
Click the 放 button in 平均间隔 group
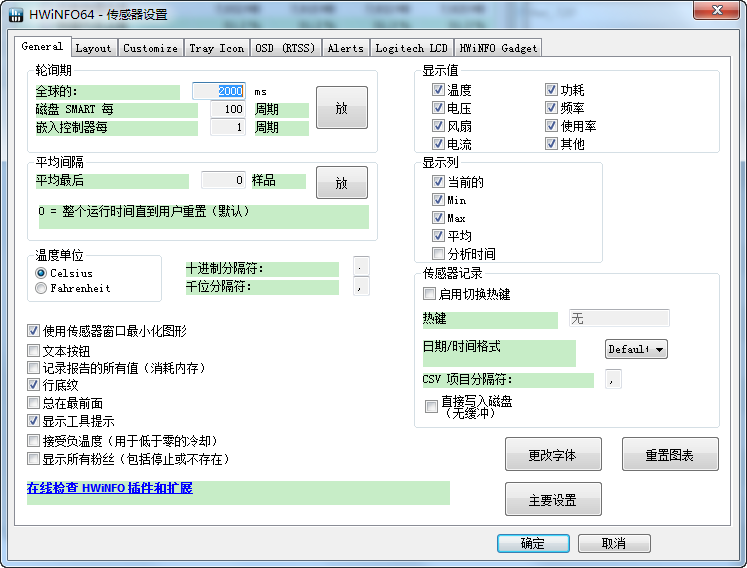point(342,183)
